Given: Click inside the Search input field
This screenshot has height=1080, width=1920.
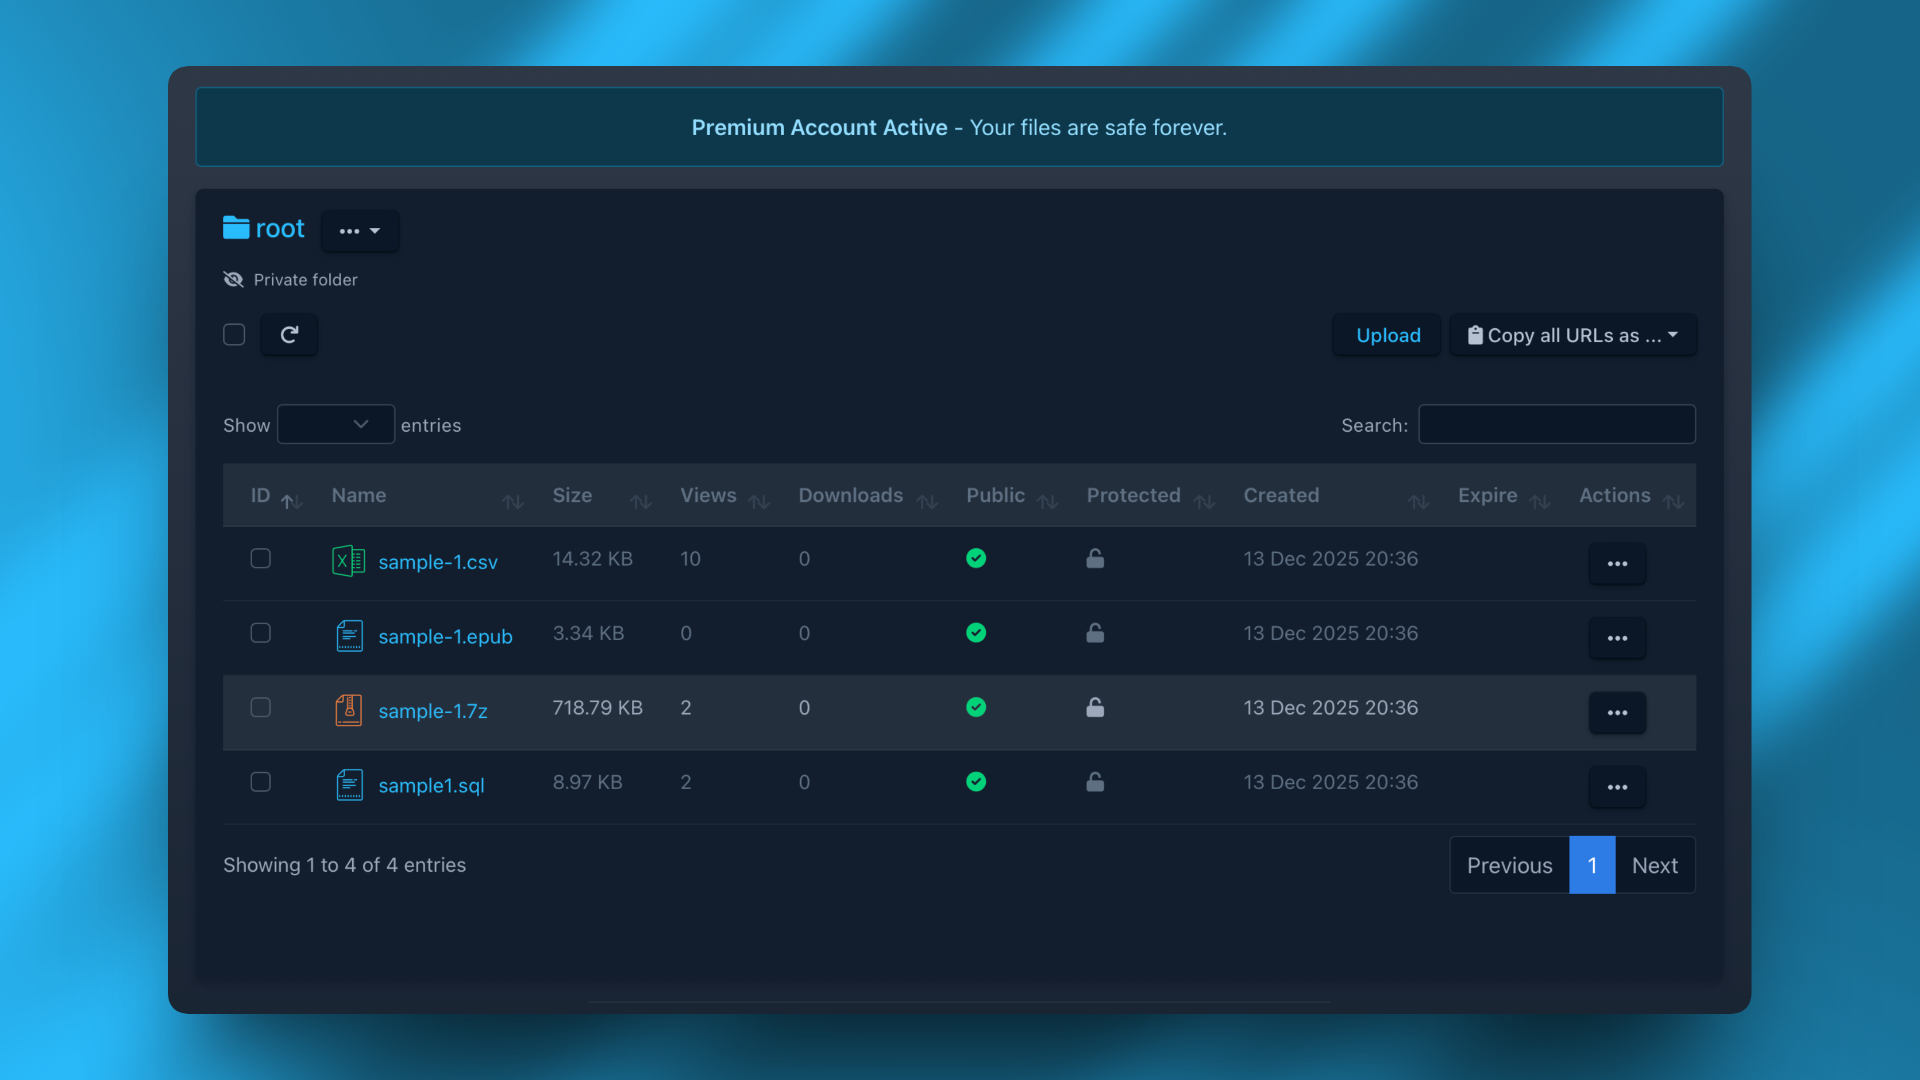Looking at the screenshot, I should [x=1556, y=424].
